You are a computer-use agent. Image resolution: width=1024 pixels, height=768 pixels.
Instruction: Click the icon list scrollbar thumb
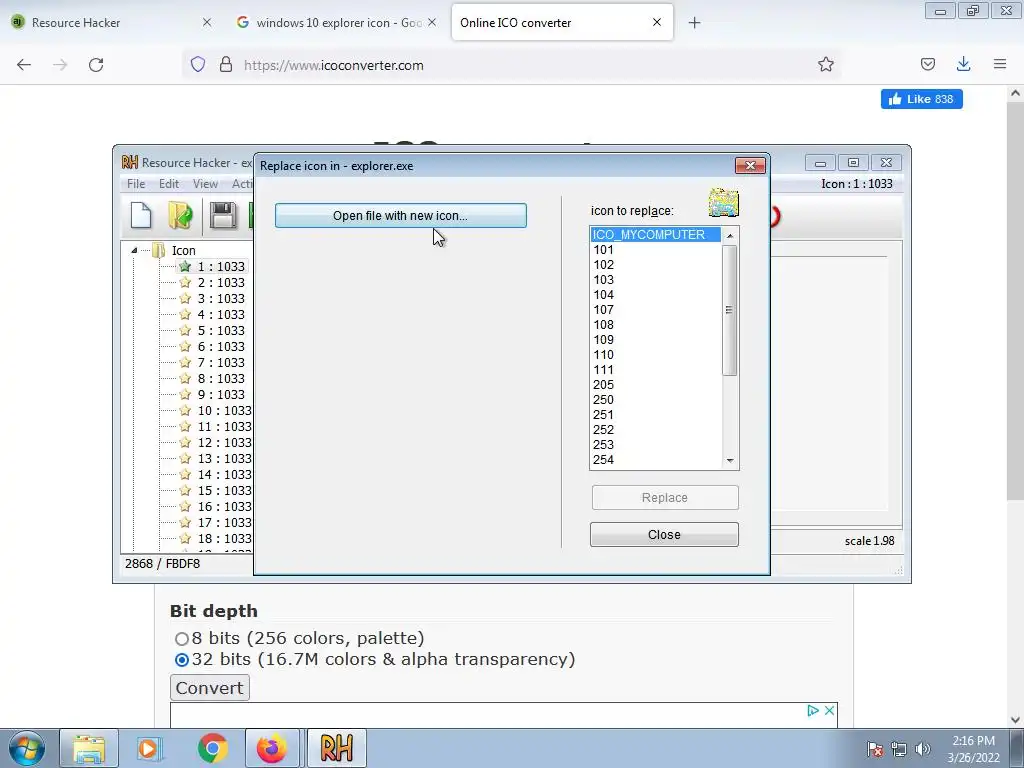tap(729, 310)
